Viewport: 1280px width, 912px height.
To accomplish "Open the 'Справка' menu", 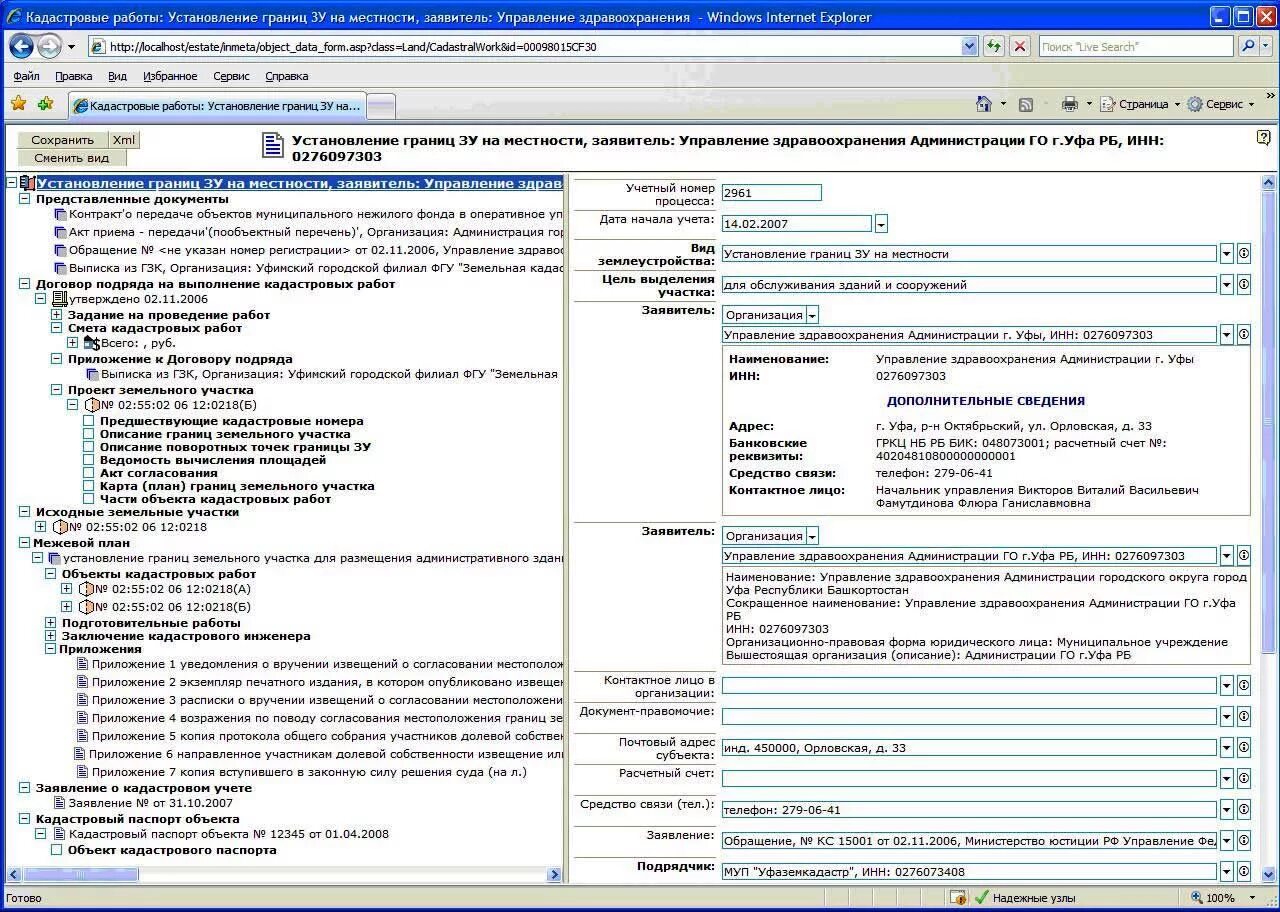I will point(287,76).
